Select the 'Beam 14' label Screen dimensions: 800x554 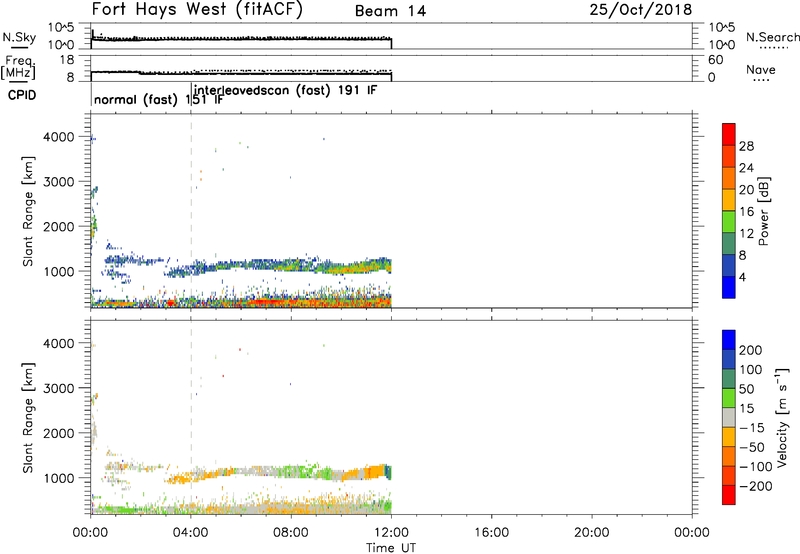(x=390, y=11)
